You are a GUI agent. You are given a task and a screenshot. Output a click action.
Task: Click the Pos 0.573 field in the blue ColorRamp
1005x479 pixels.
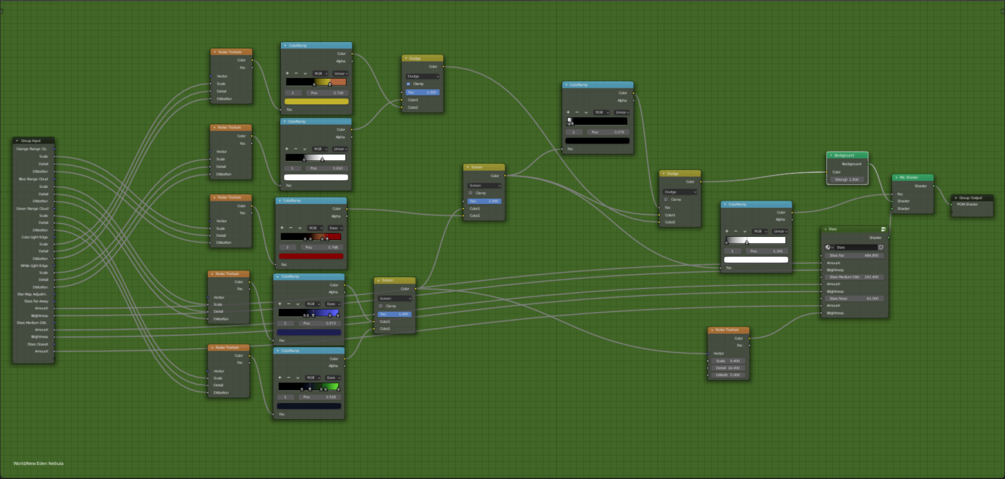319,323
